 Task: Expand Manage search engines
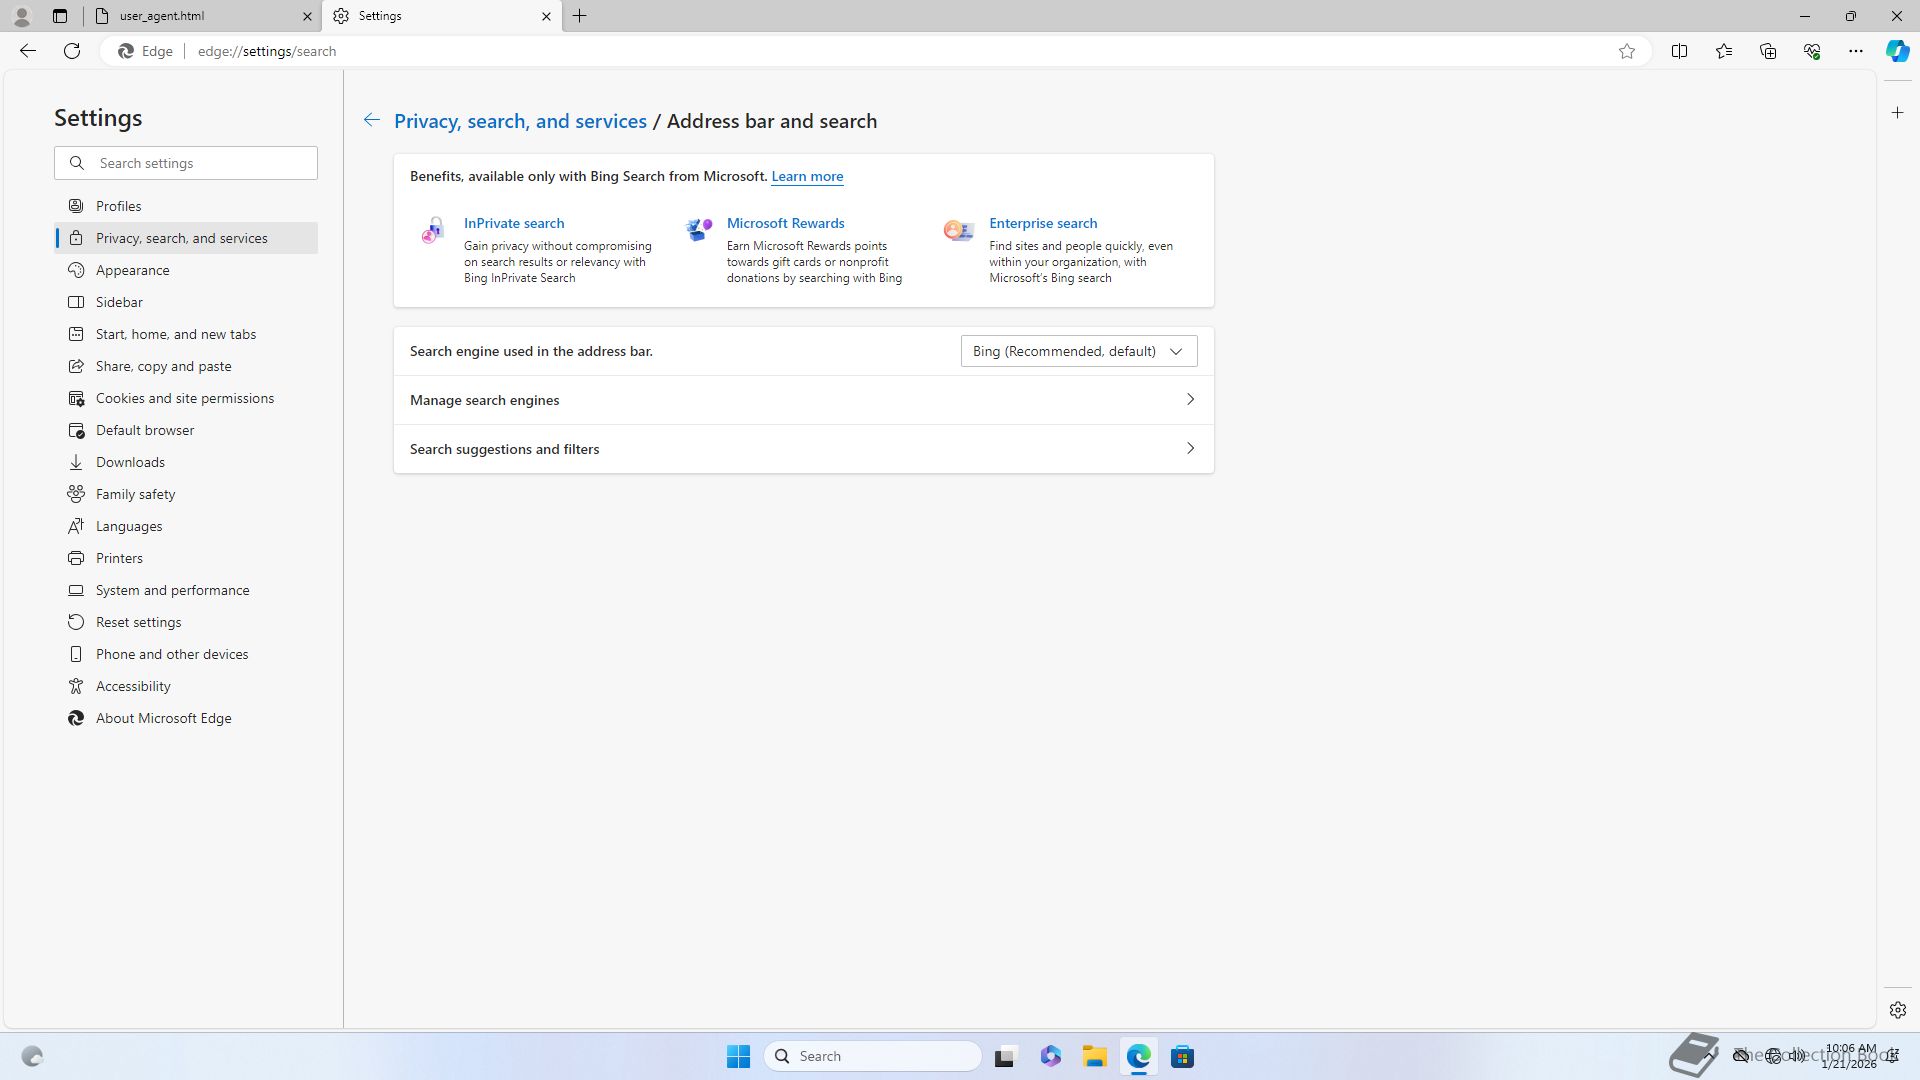point(803,400)
